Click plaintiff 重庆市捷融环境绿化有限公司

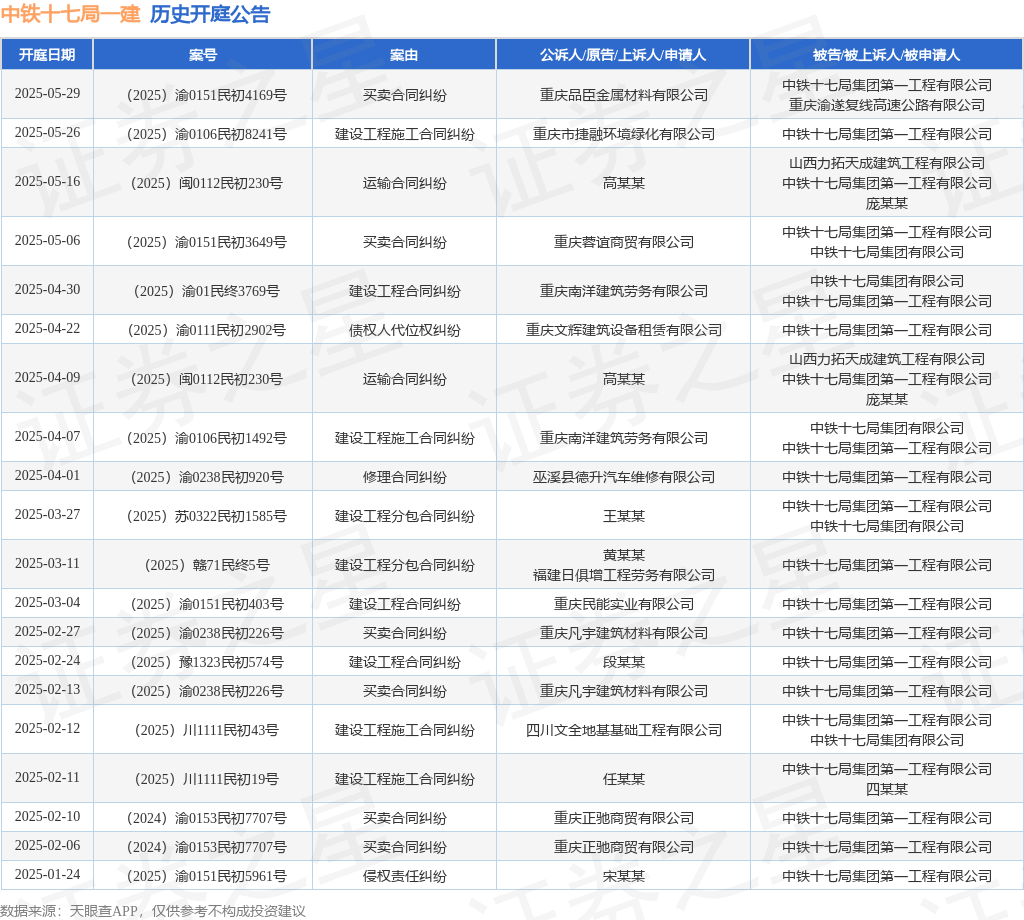click(624, 134)
